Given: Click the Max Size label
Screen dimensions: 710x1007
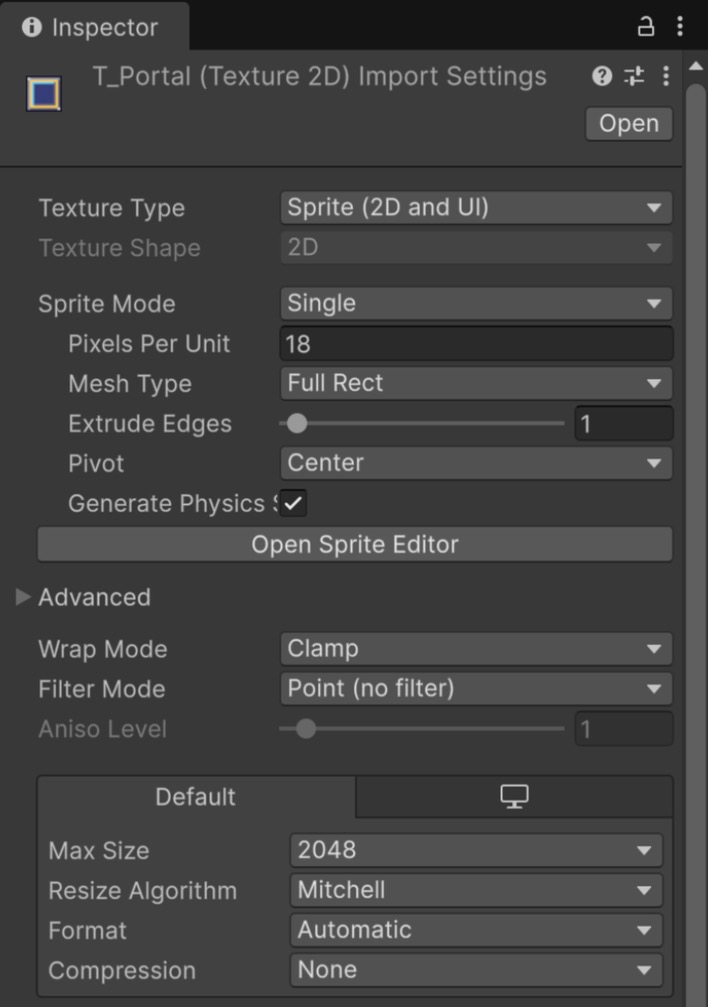Looking at the screenshot, I should [x=99, y=851].
